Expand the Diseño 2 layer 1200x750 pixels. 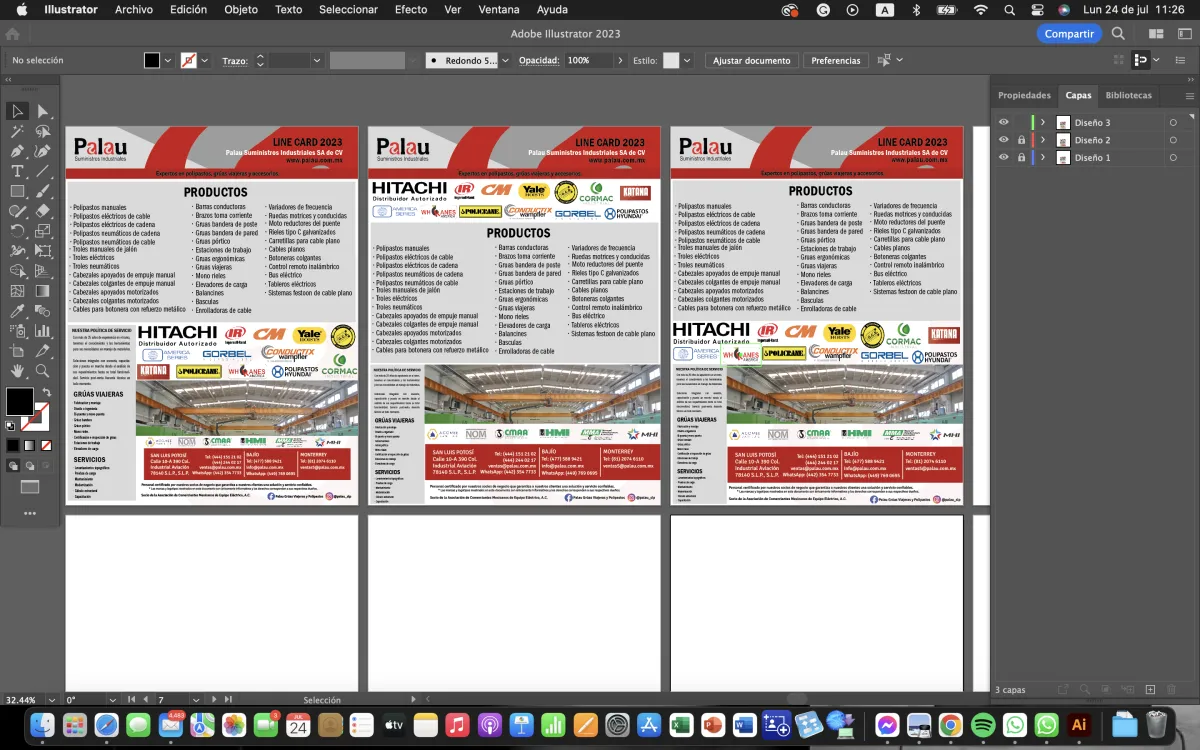pos(1043,140)
